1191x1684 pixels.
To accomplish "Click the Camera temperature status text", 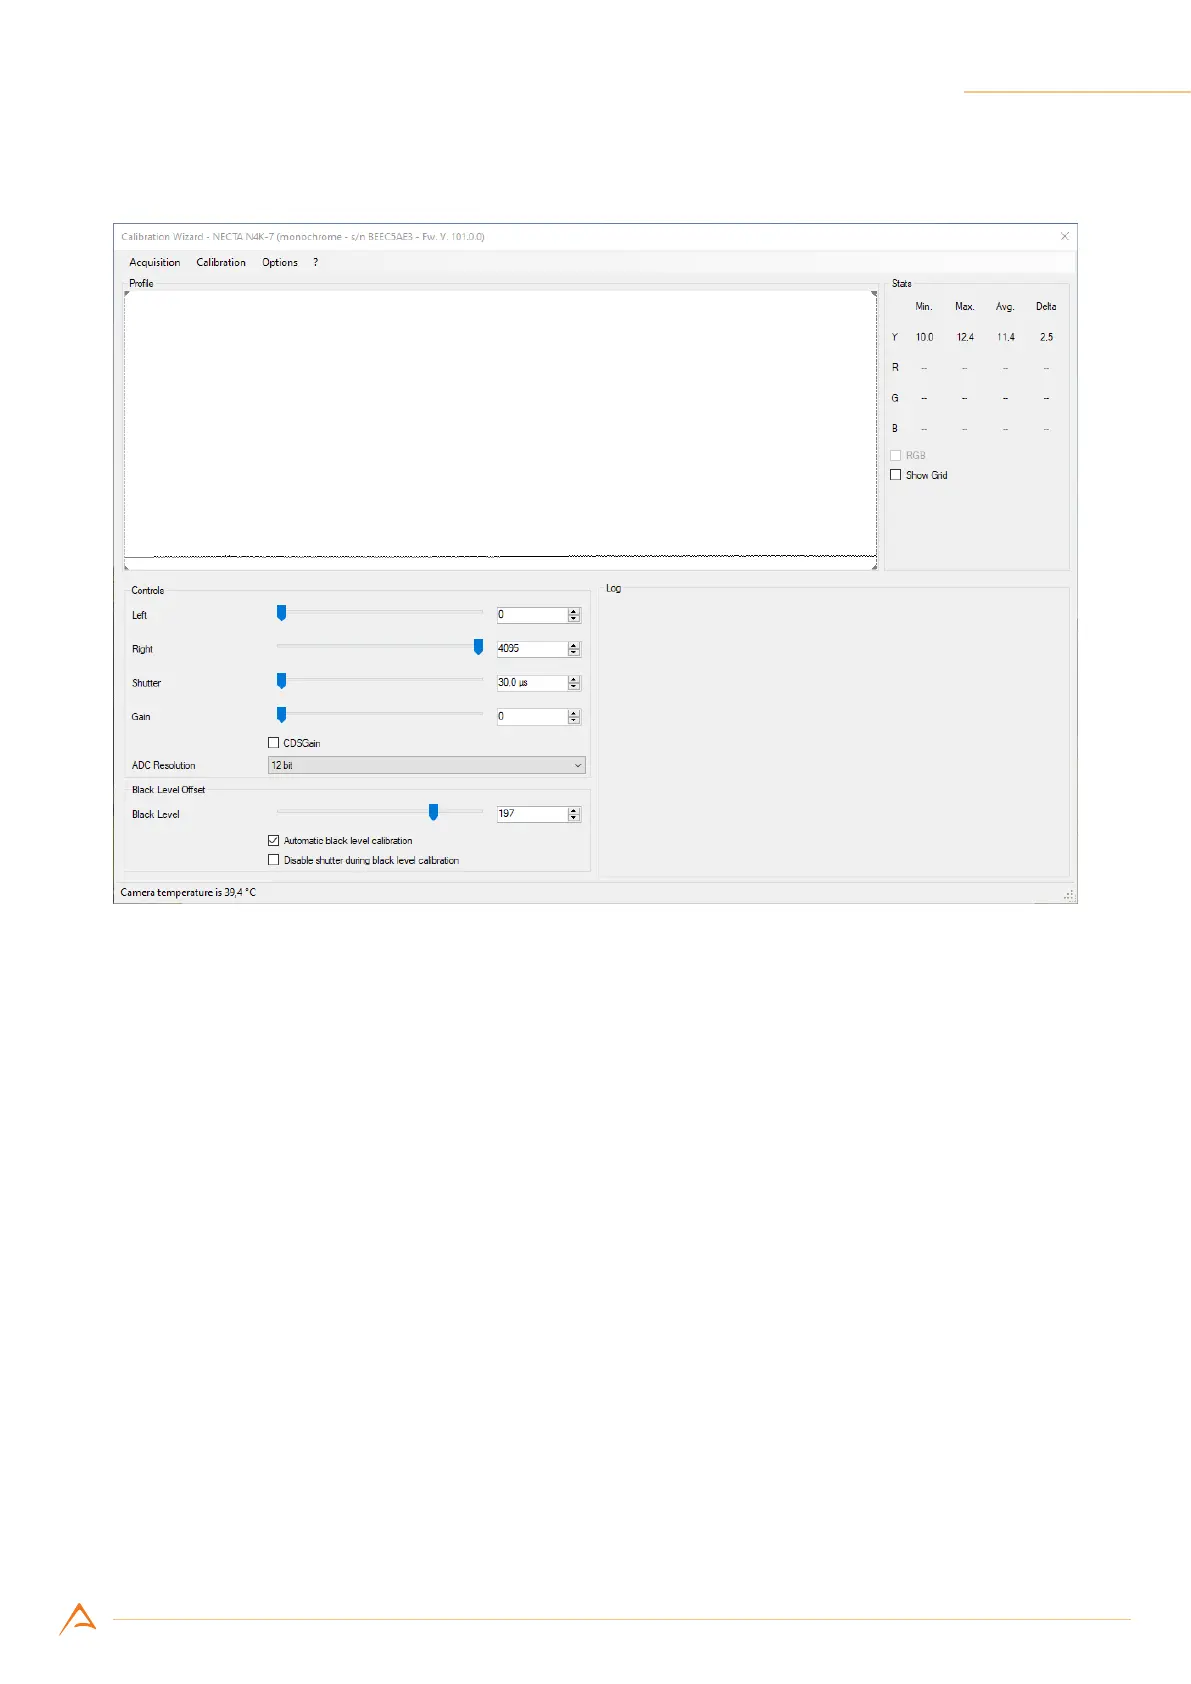I will (188, 892).
